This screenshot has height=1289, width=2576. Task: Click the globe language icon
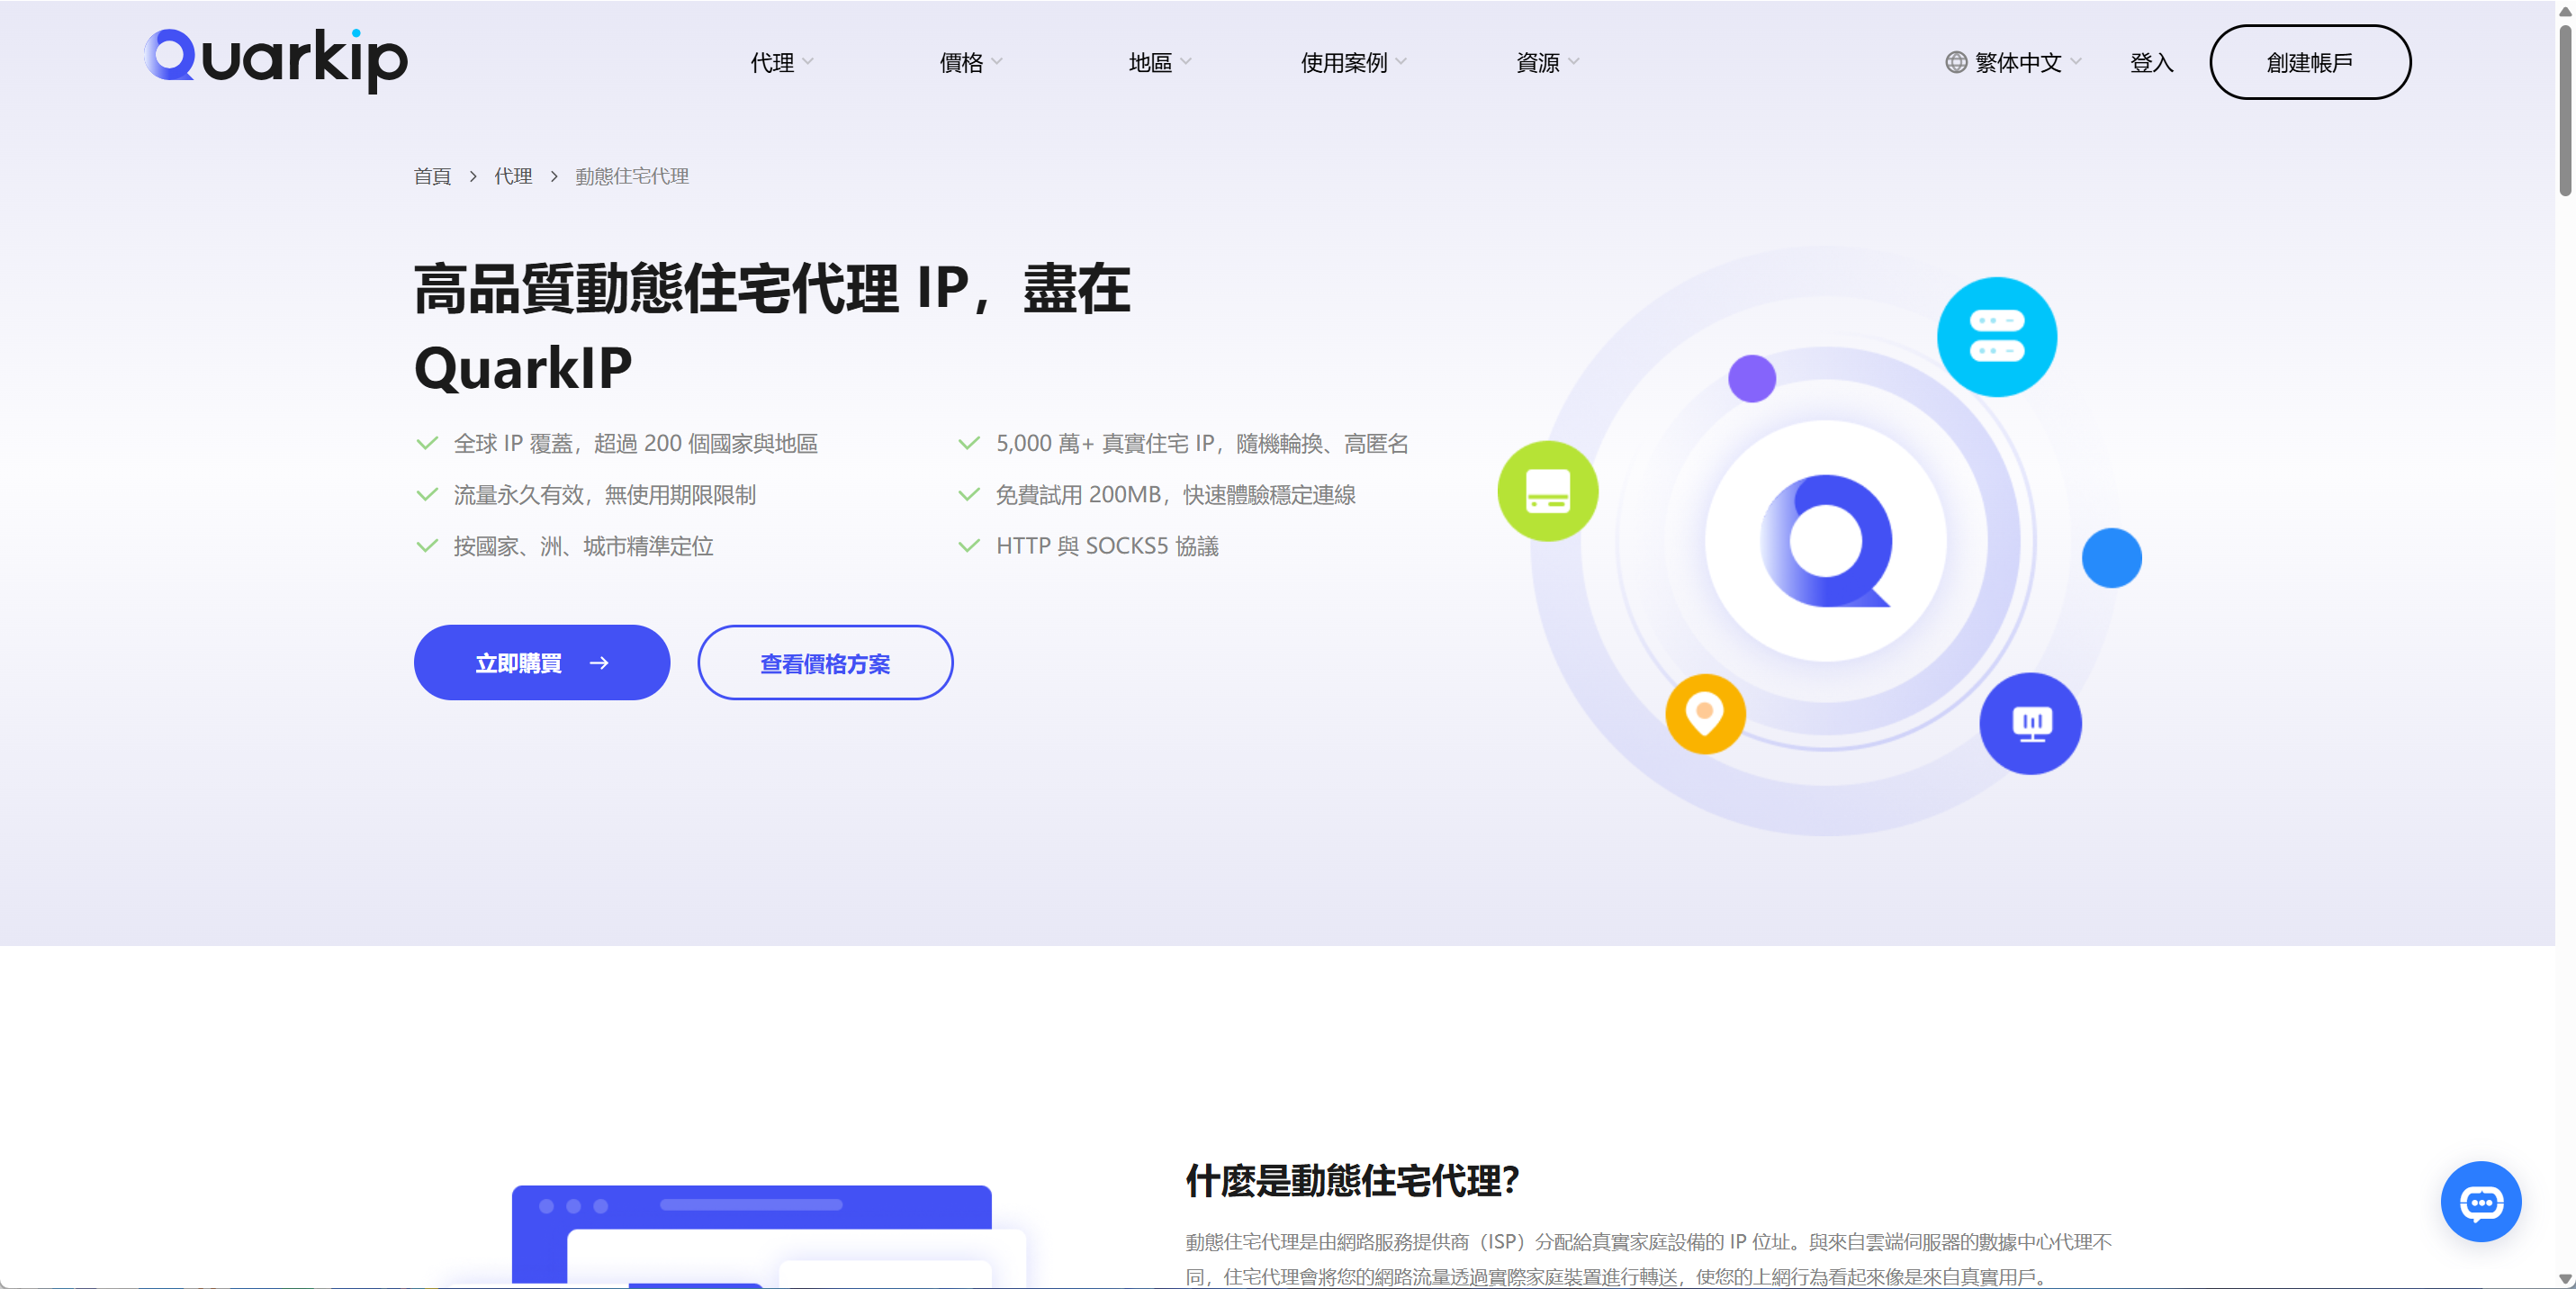[1955, 62]
